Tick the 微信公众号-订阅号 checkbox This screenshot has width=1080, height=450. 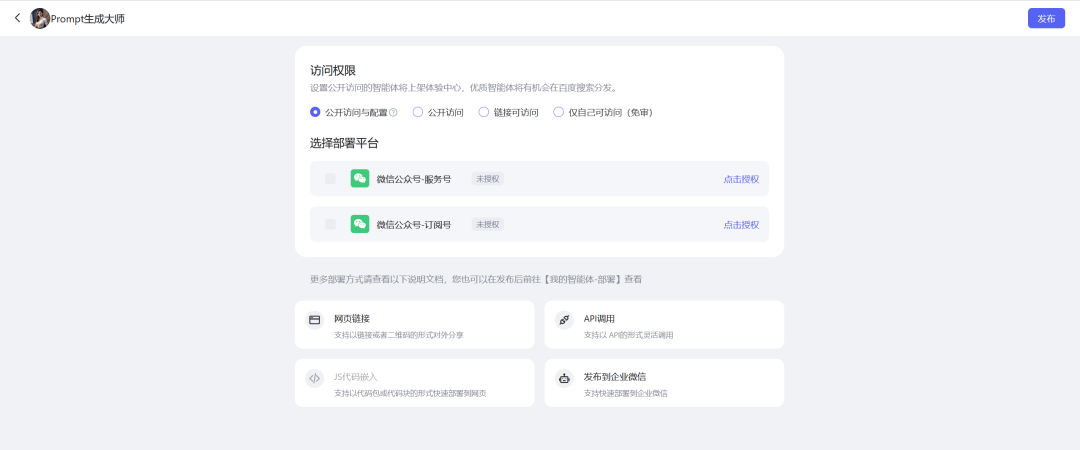[331, 224]
